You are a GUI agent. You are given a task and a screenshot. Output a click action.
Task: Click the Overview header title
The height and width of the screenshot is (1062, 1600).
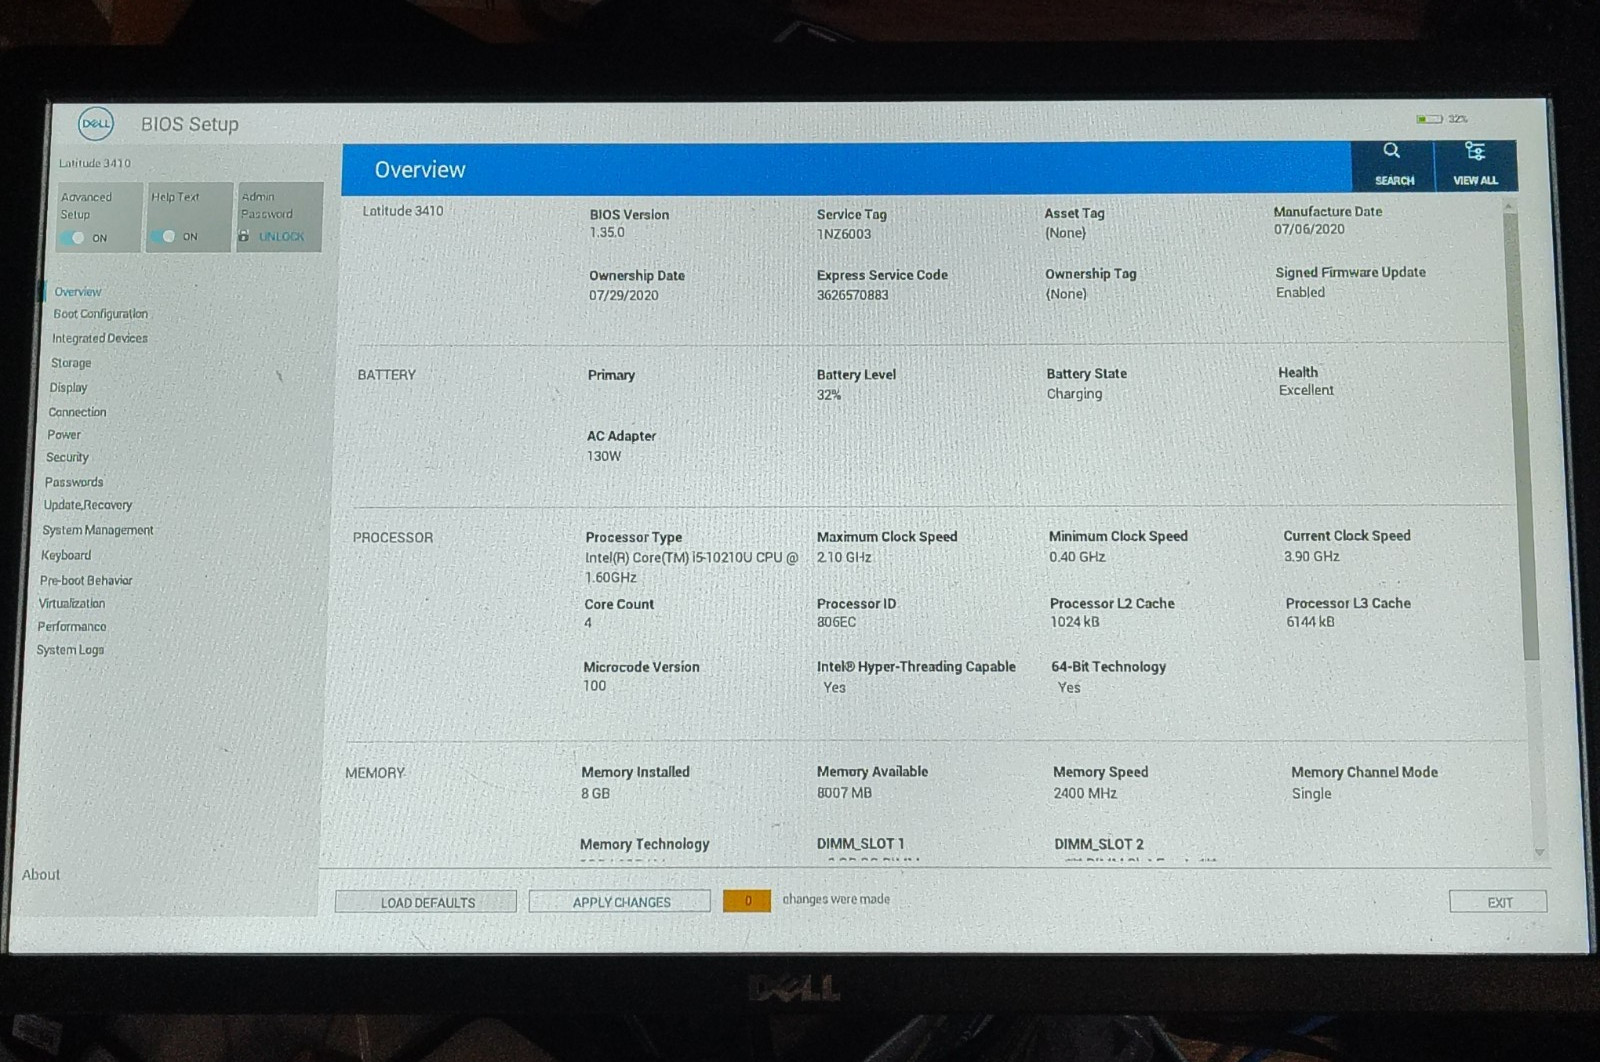pyautogui.click(x=420, y=170)
